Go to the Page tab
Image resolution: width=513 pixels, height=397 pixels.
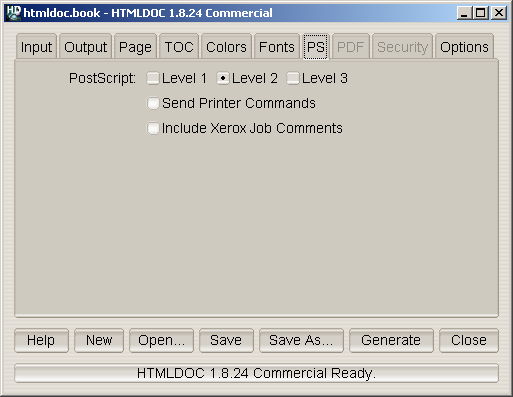(x=135, y=47)
